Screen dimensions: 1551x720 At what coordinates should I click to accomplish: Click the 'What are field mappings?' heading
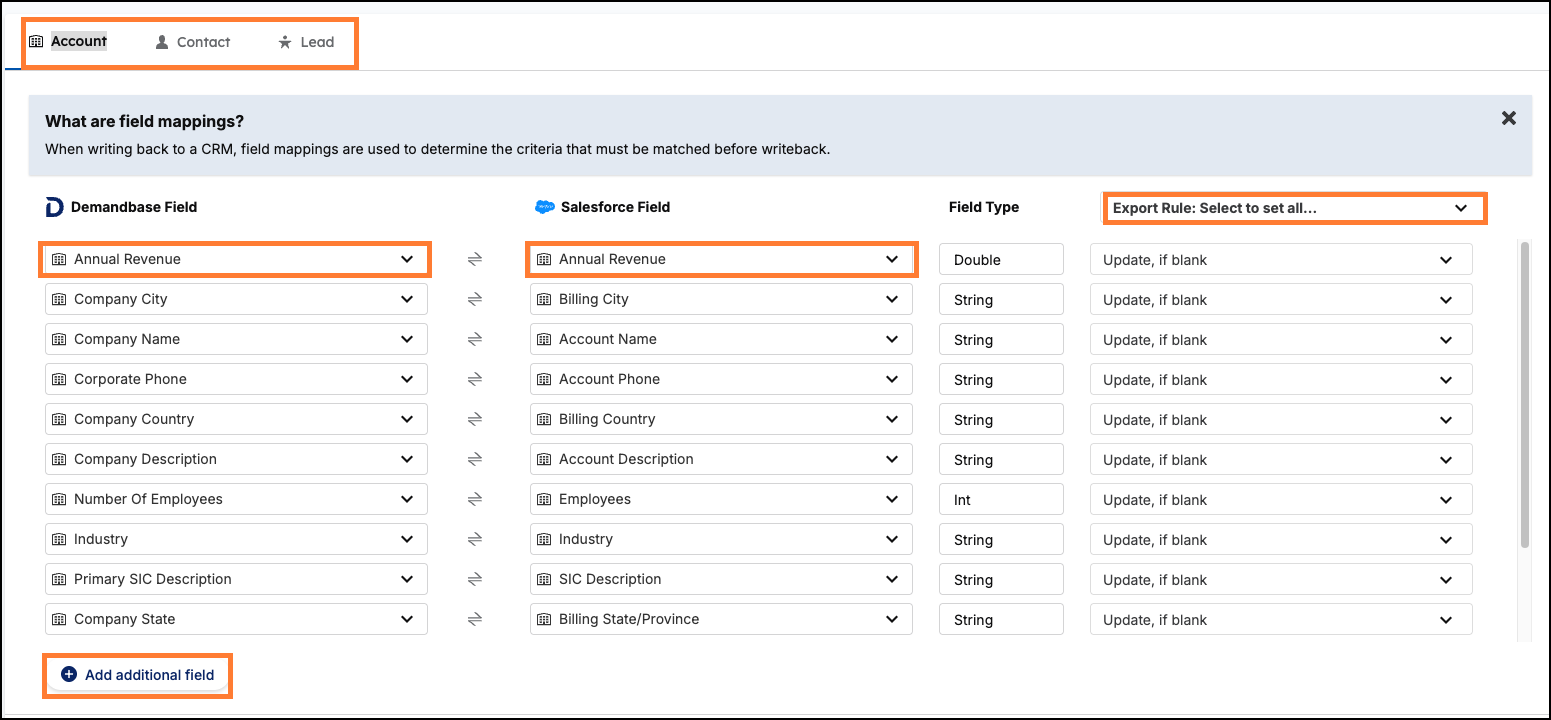[x=145, y=121]
